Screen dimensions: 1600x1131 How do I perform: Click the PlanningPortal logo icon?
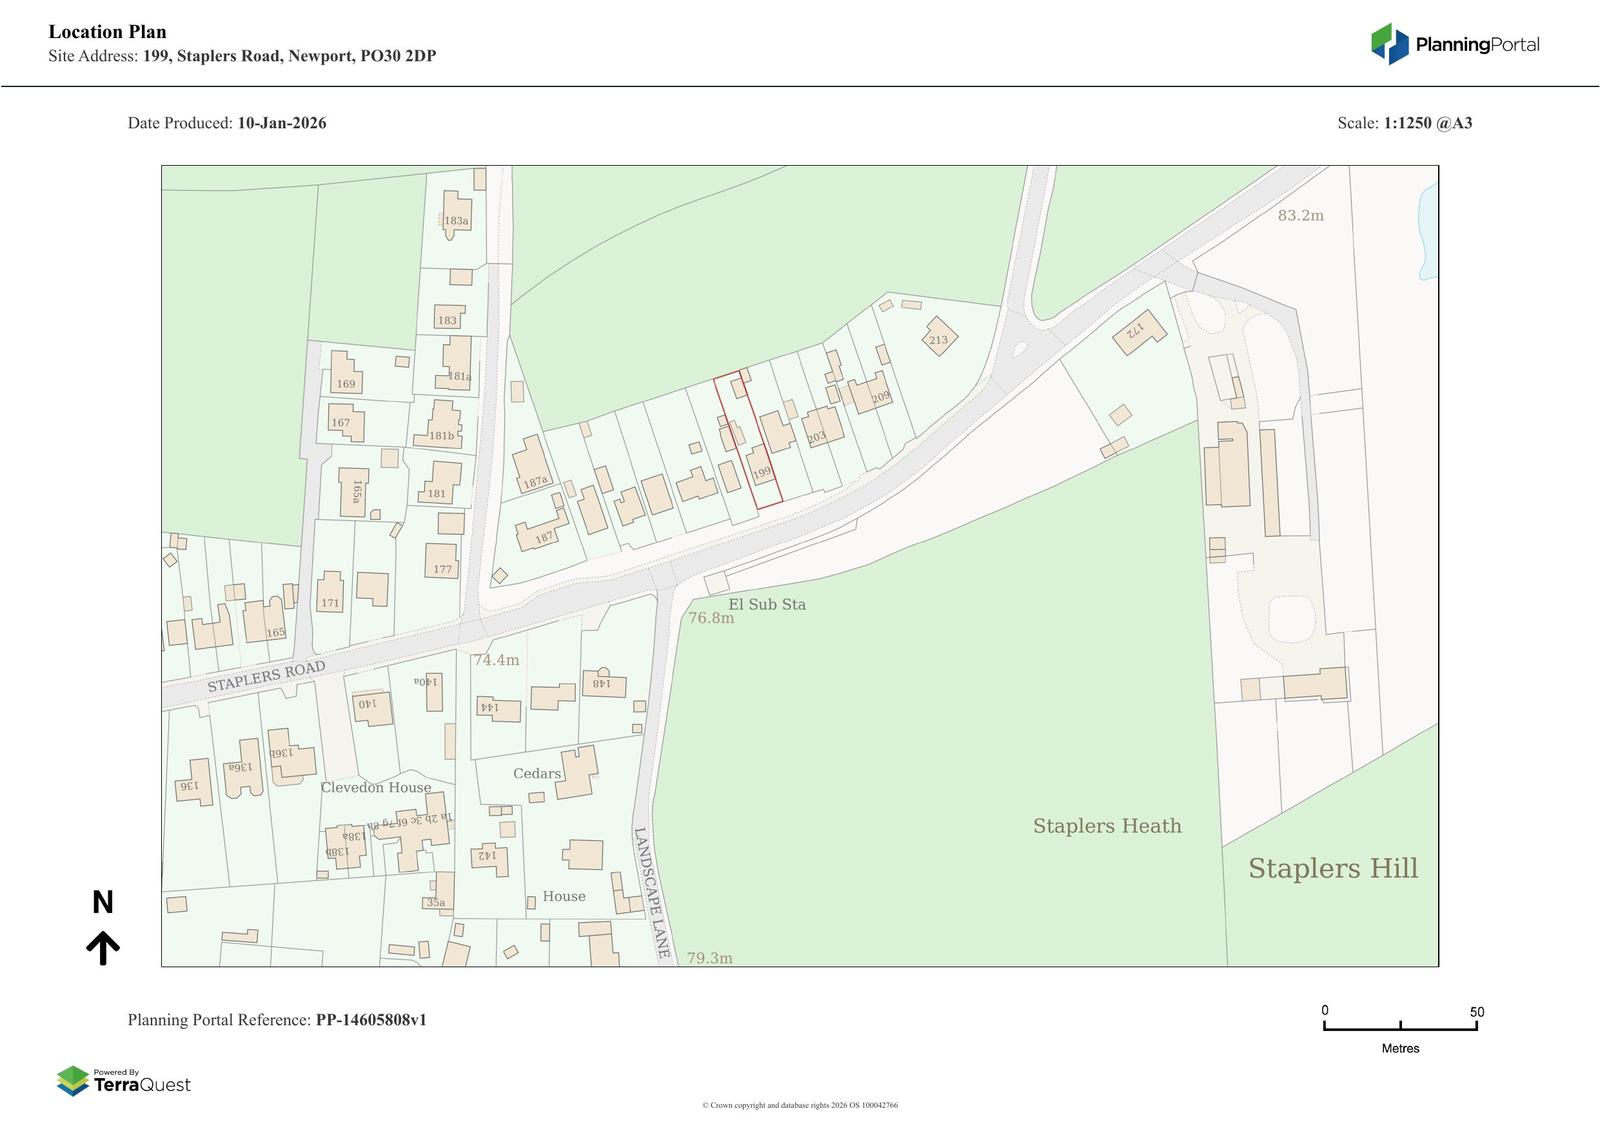1389,44
